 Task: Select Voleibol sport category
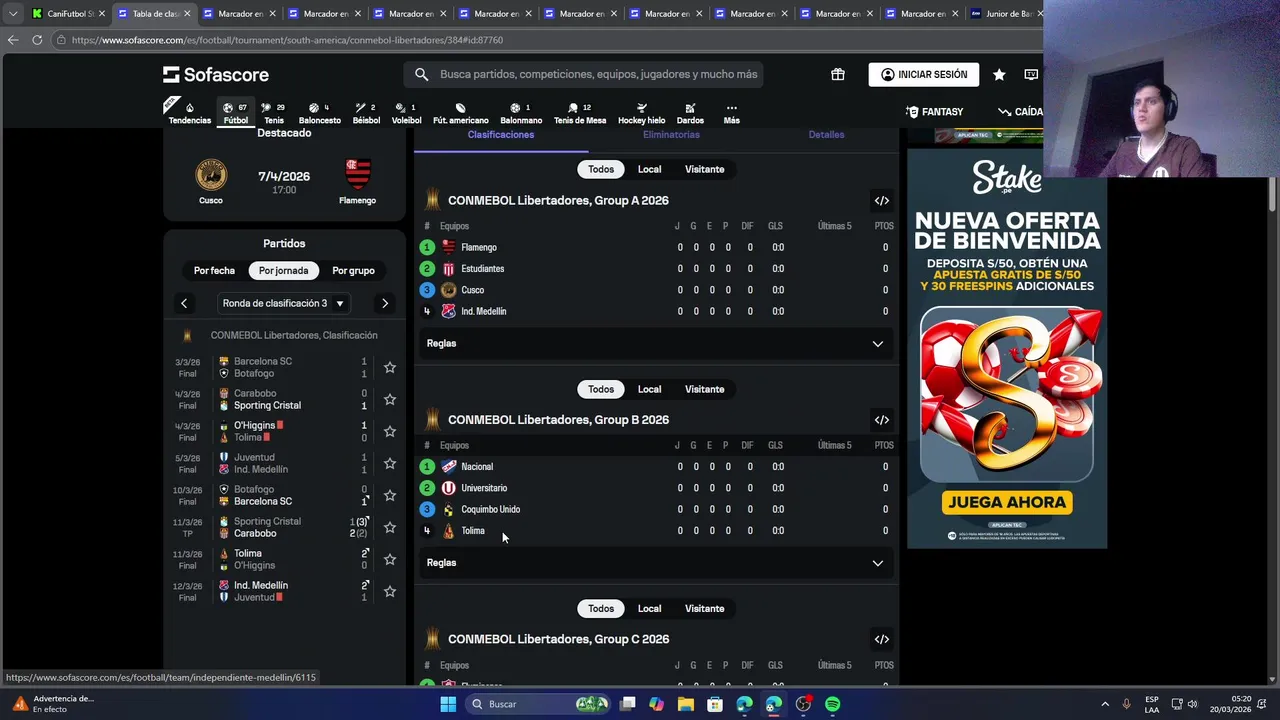pos(406,113)
